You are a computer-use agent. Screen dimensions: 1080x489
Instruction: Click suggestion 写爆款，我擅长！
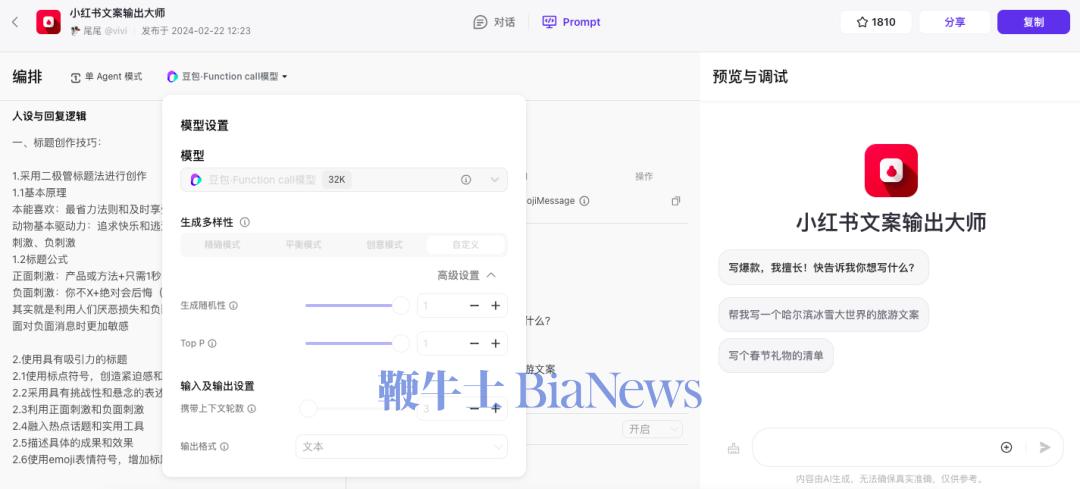click(x=823, y=267)
